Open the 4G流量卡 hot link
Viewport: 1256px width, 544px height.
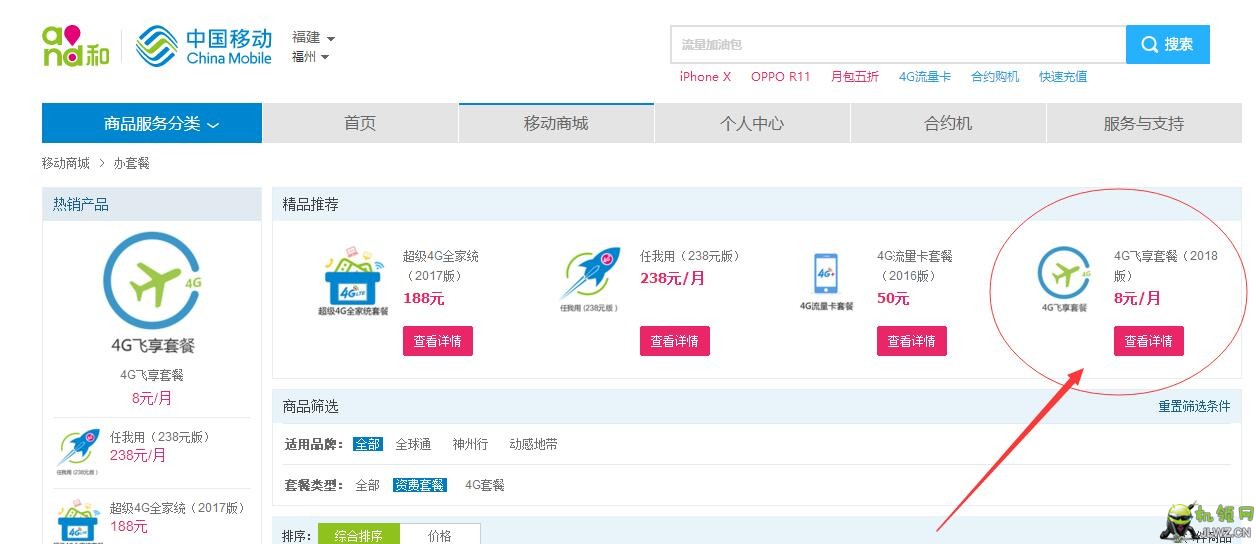click(x=925, y=76)
